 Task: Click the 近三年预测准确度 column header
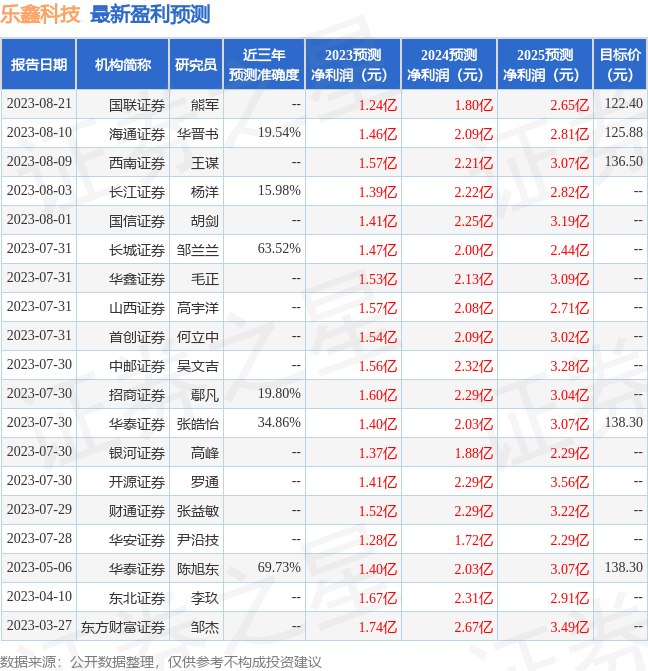pyautogui.click(x=264, y=65)
